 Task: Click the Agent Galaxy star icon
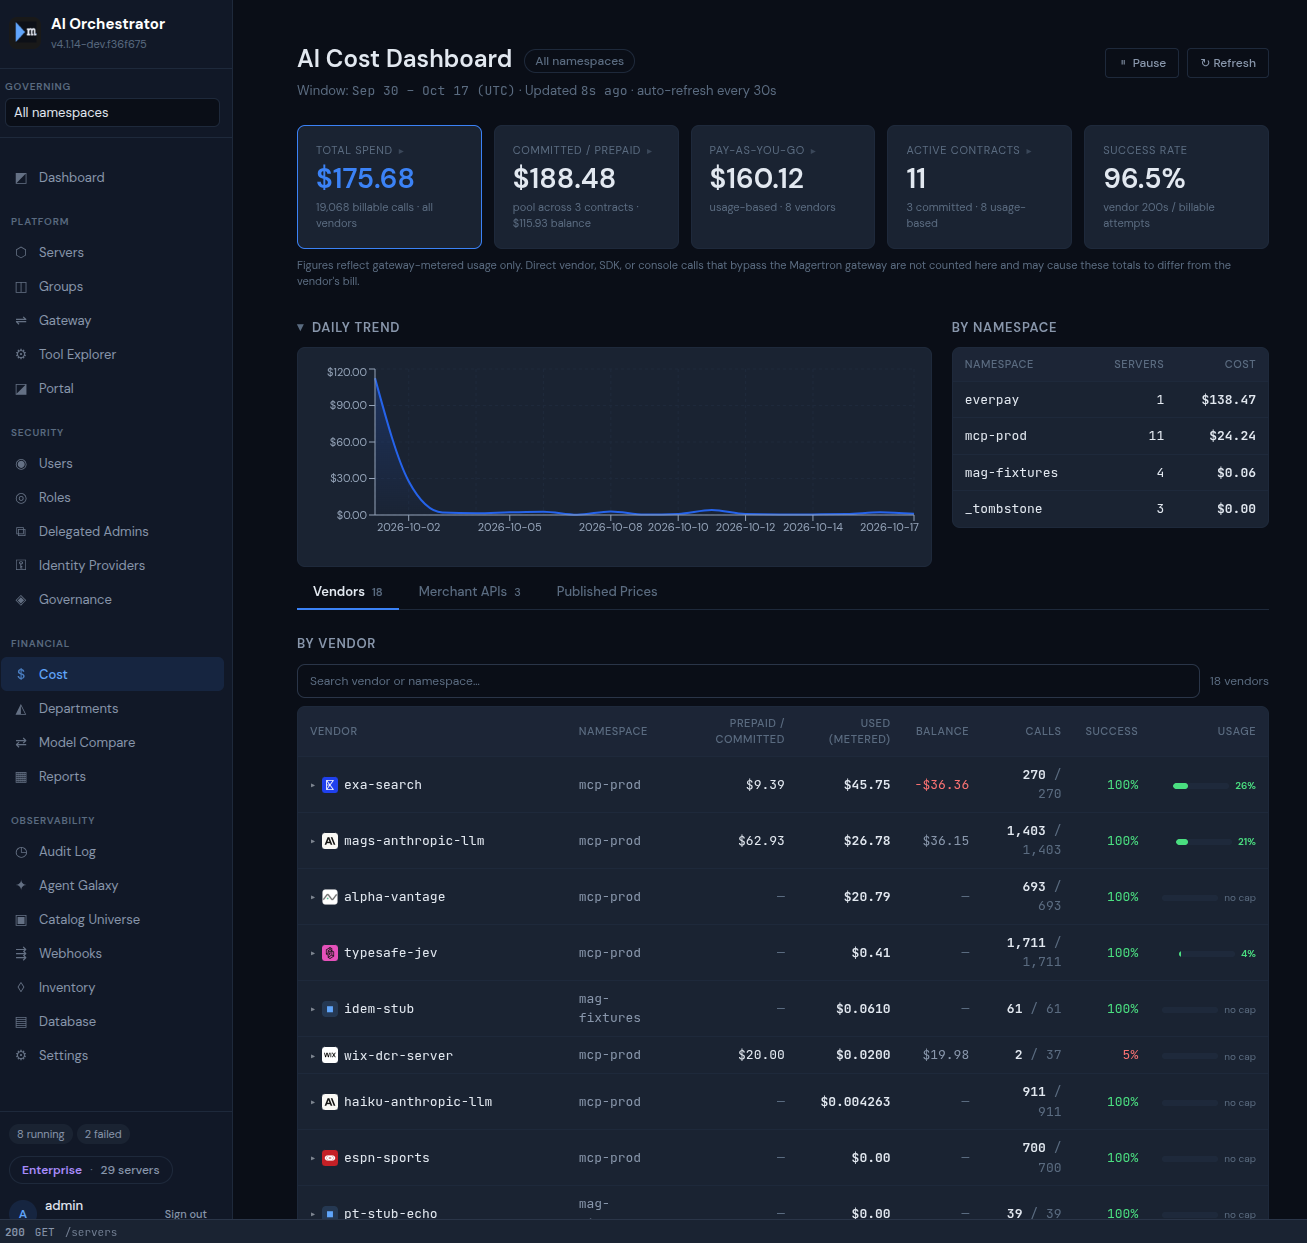click(21, 886)
